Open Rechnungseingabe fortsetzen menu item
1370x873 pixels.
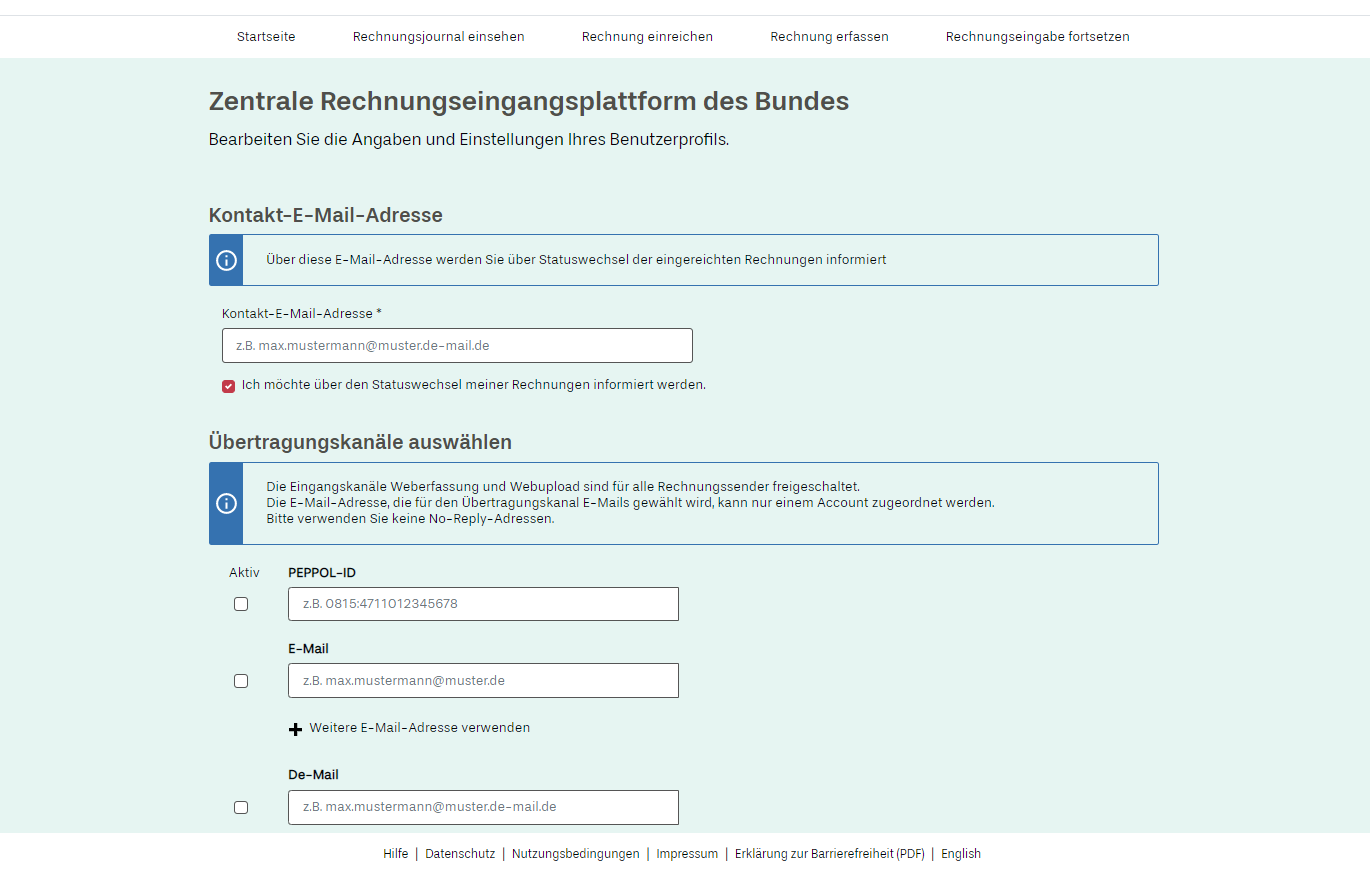[x=1037, y=37]
